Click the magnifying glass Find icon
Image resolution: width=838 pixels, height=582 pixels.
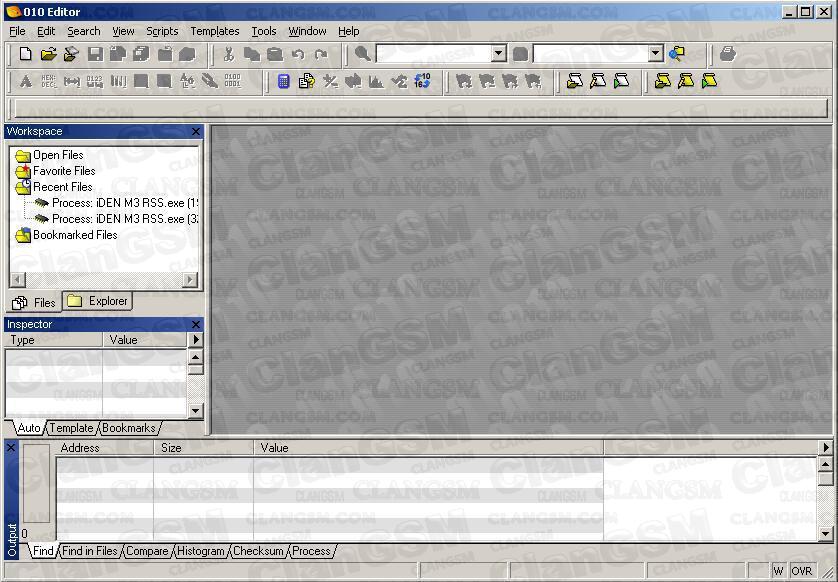point(362,53)
